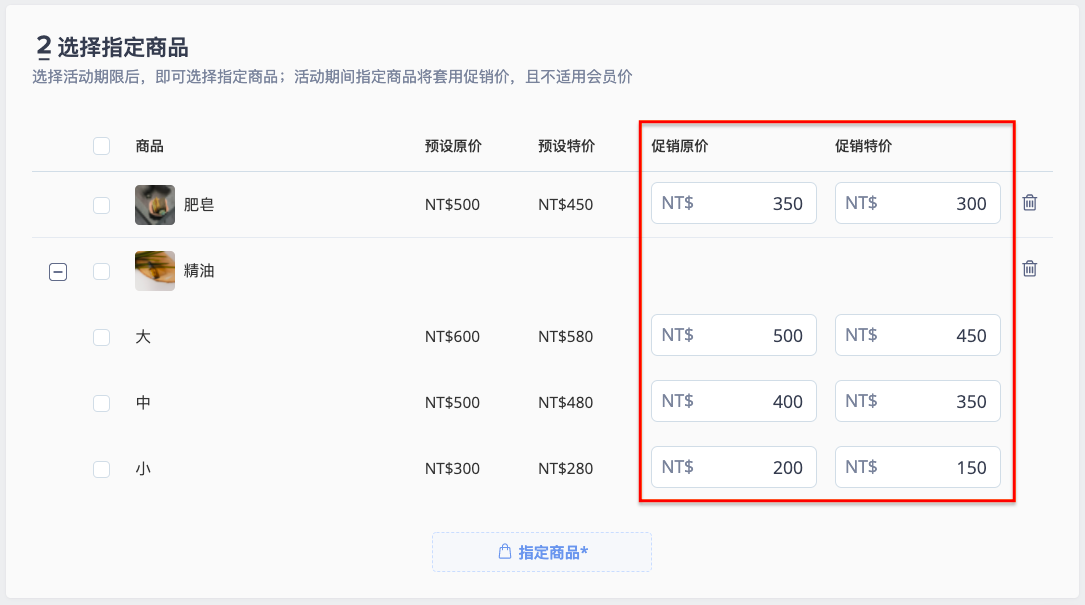Image resolution: width=1085 pixels, height=605 pixels.
Task: Open the 精油 product thumbnail
Action: pos(155,271)
